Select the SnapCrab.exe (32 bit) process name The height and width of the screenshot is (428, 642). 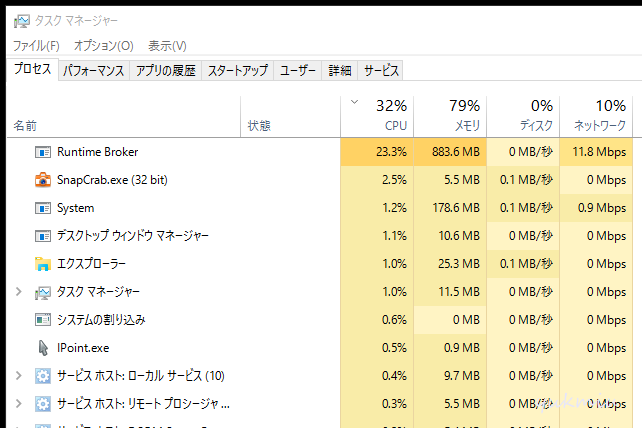(x=112, y=180)
